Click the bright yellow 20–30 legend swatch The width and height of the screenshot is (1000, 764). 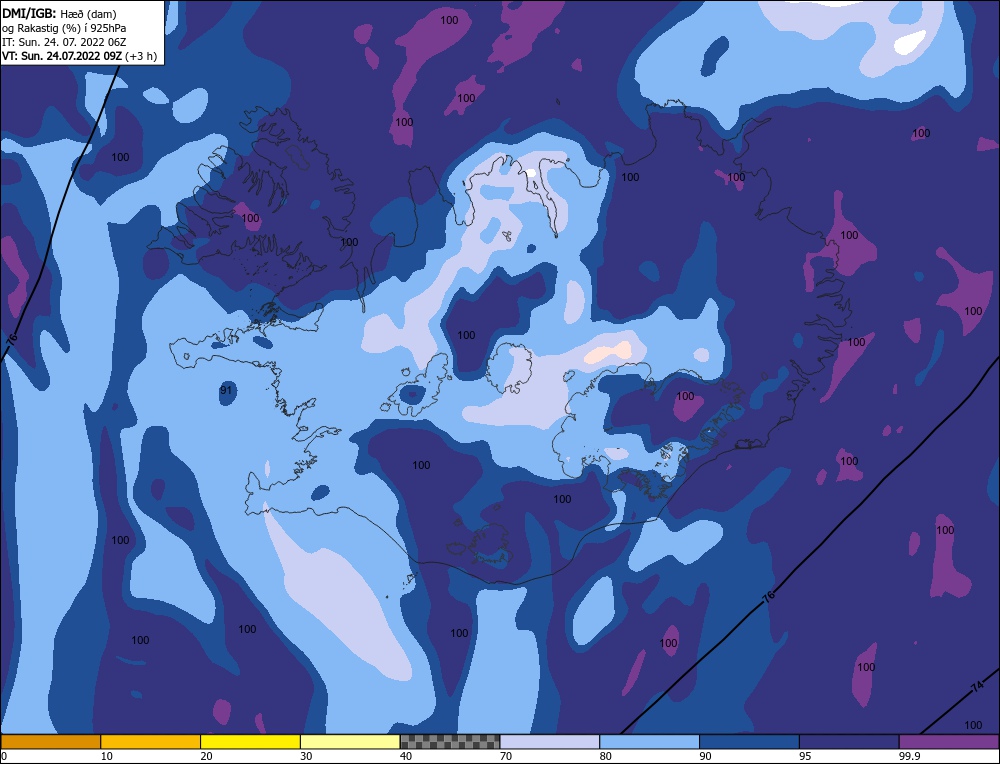250,742
